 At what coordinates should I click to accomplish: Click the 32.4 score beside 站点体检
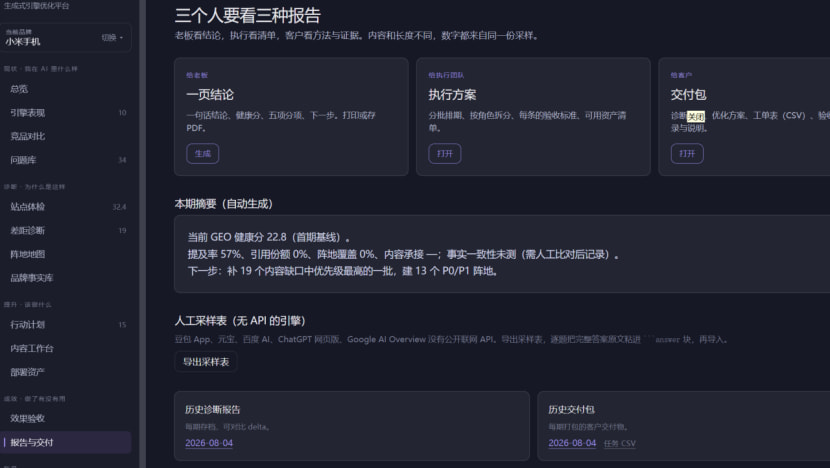(x=120, y=207)
